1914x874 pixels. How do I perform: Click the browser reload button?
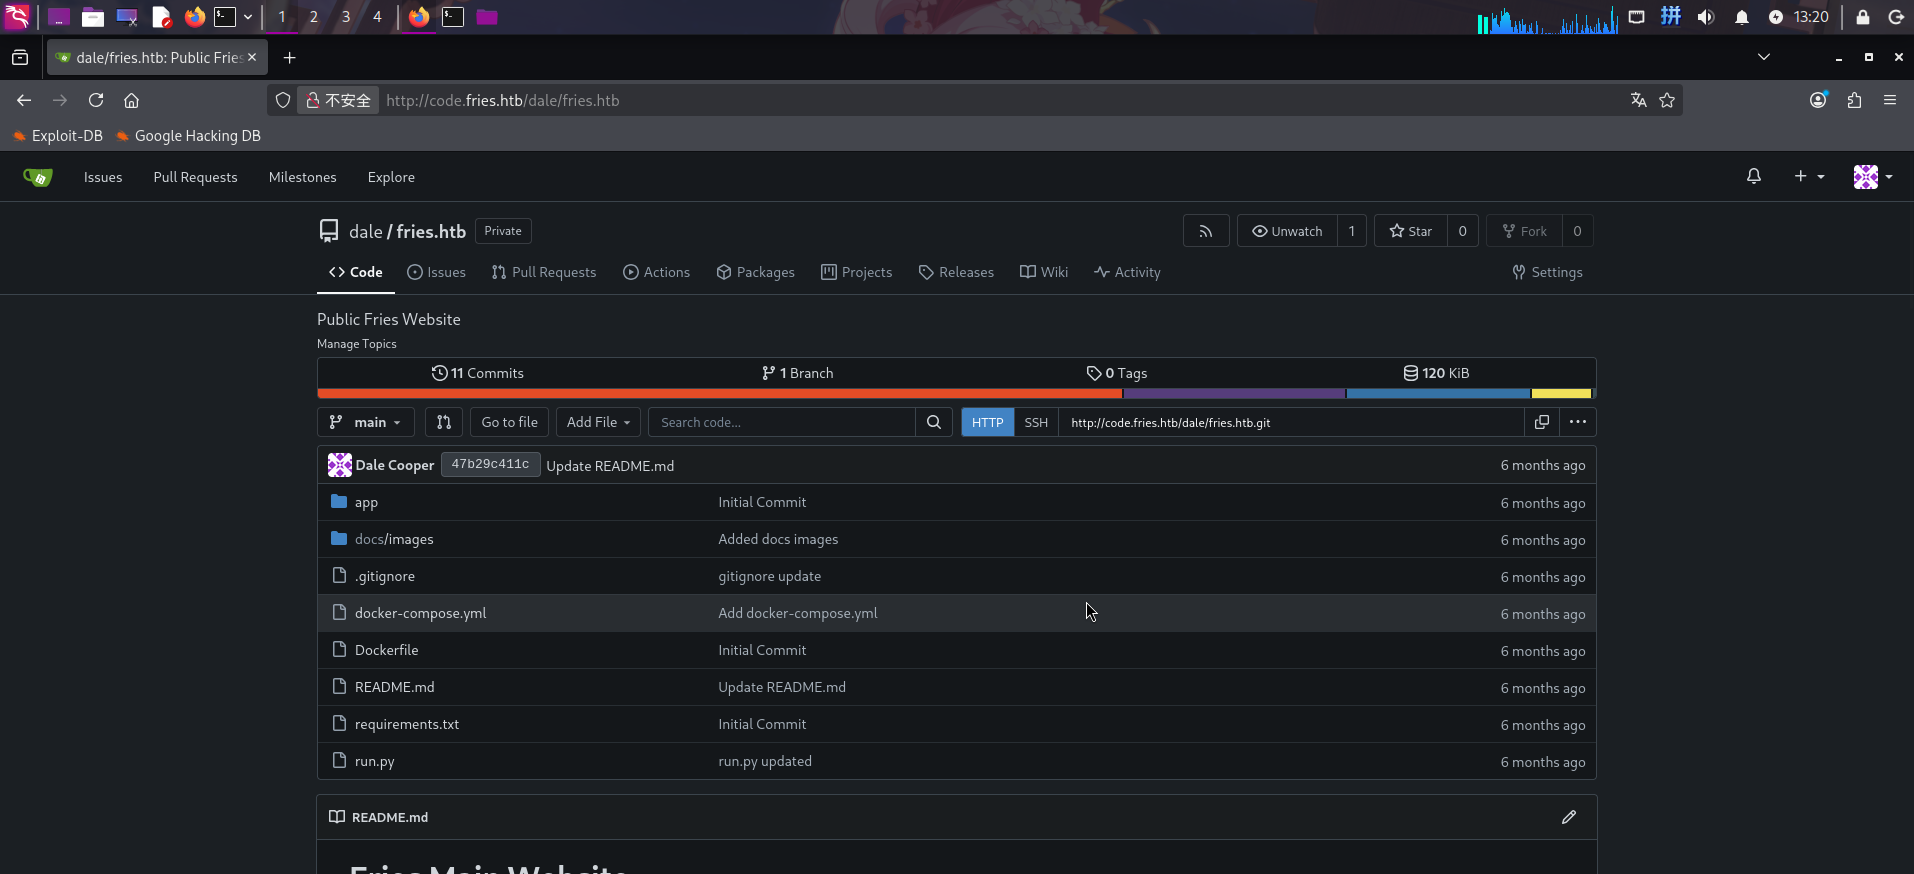click(x=96, y=100)
